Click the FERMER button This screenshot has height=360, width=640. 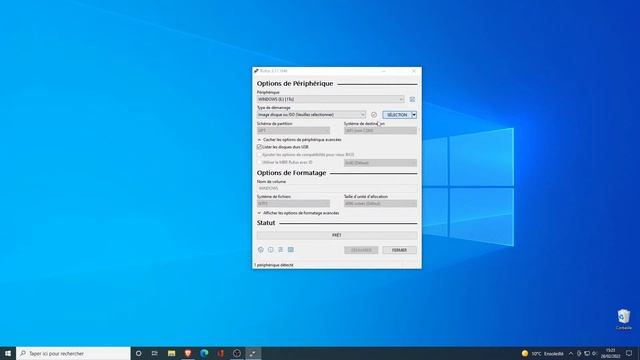coord(399,250)
